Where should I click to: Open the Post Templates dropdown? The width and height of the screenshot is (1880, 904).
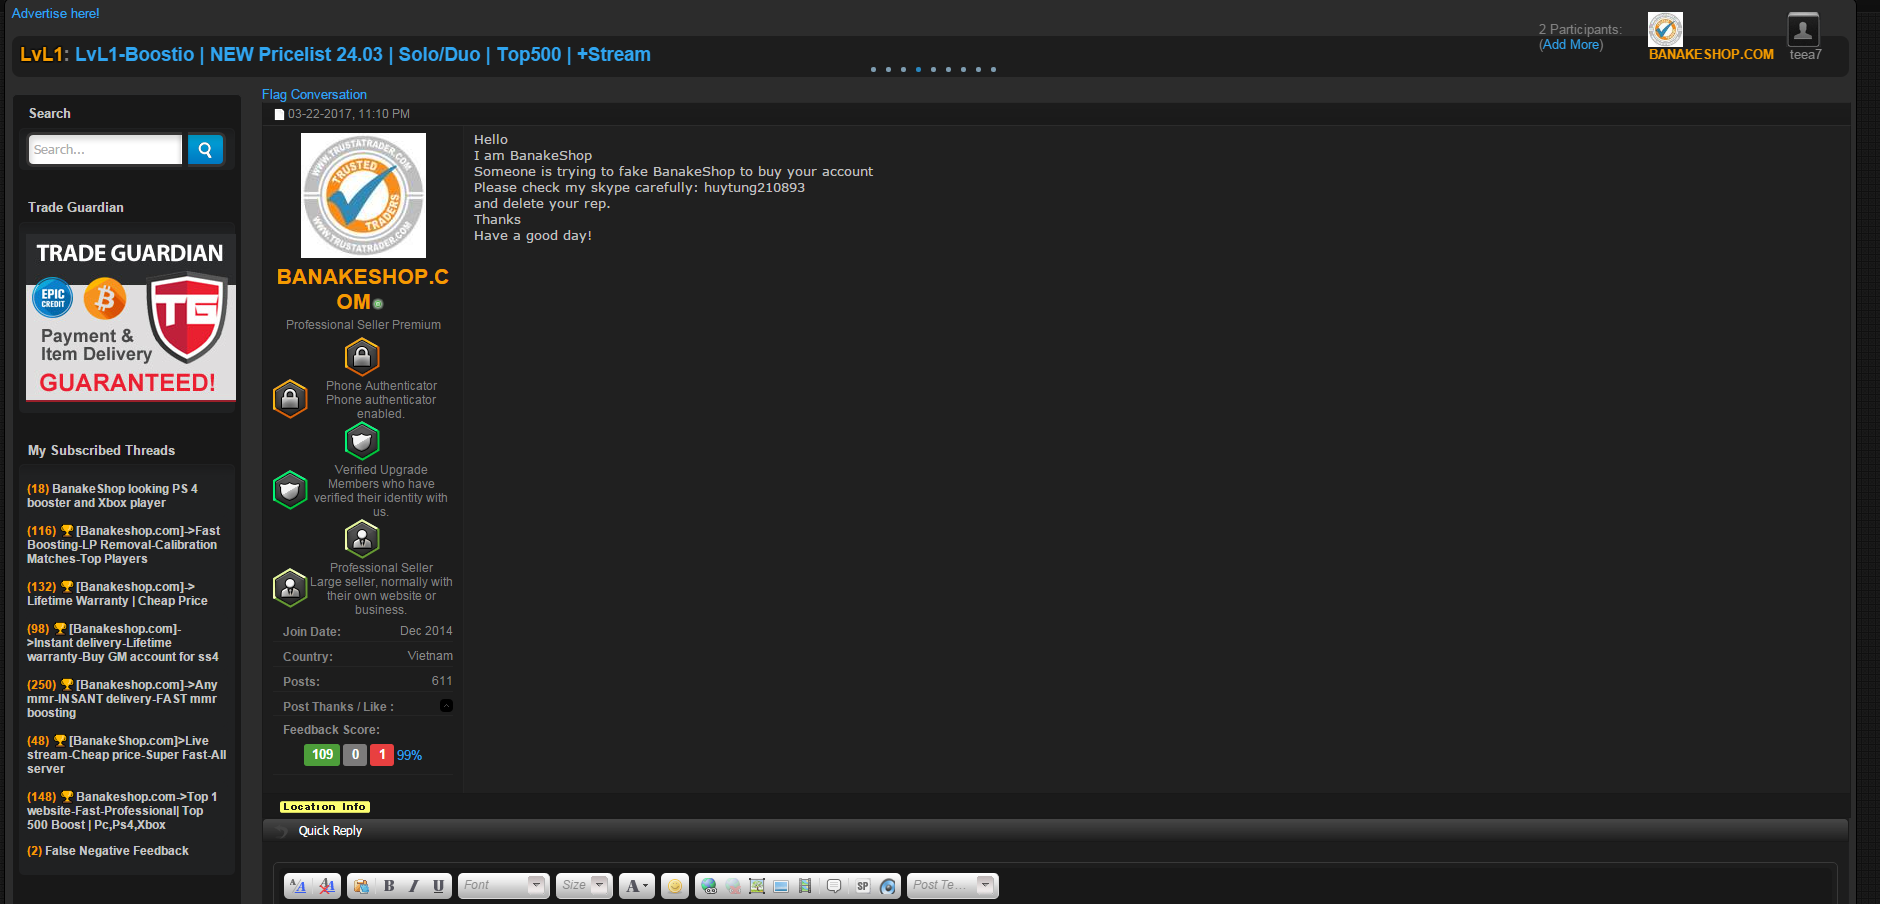pos(953,886)
